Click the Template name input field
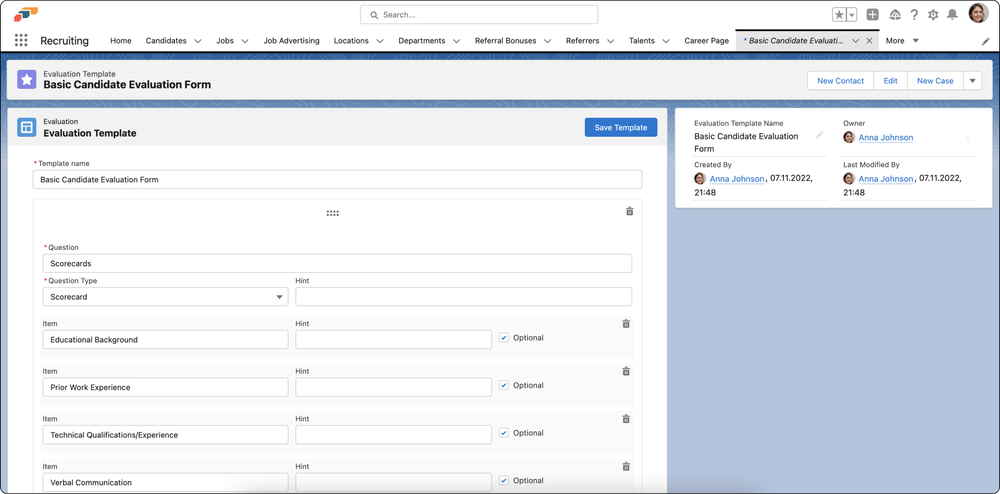1000x494 pixels. coord(337,180)
